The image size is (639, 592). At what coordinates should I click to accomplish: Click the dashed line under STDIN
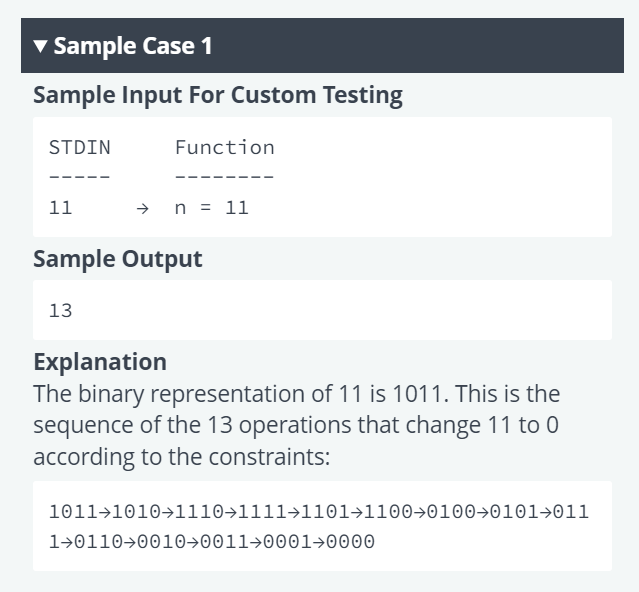(x=80, y=177)
